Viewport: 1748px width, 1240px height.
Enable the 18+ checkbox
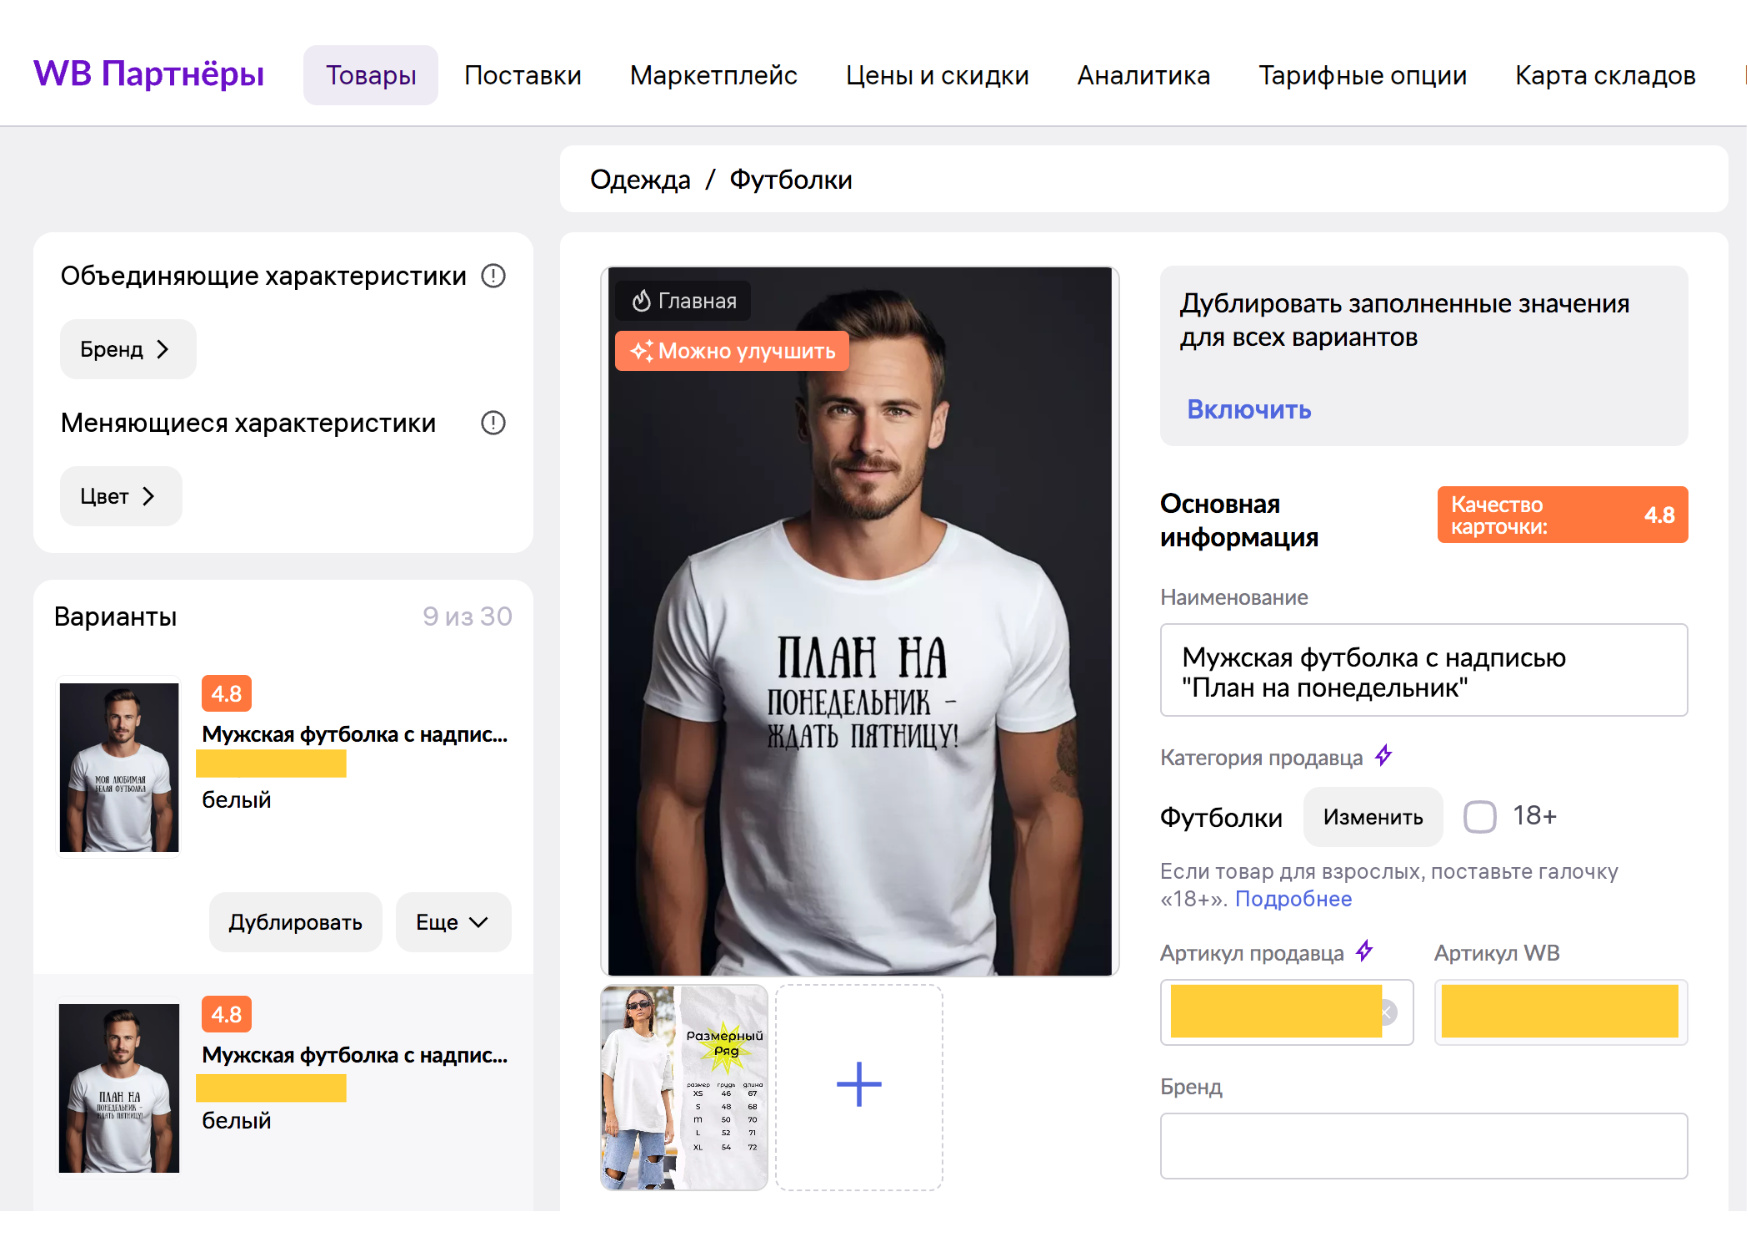[1478, 817]
